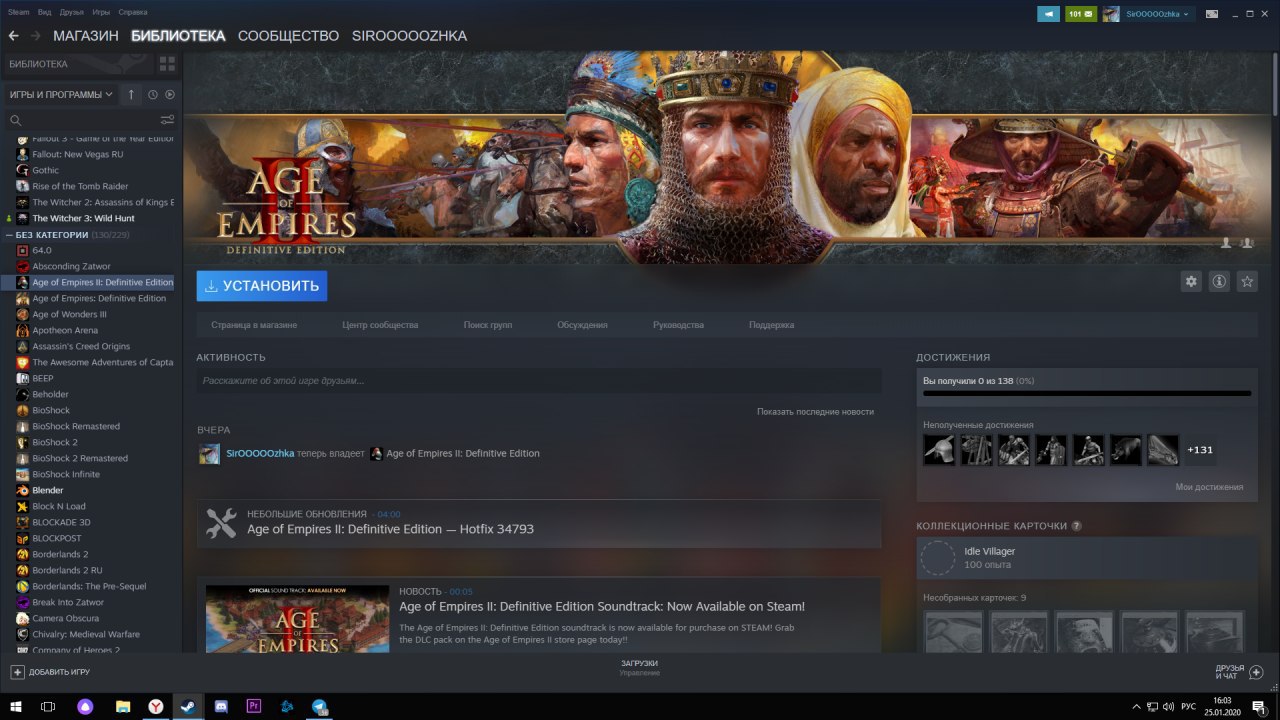Open the collections grid view icon
The width and height of the screenshot is (1280, 720).
tap(167, 64)
